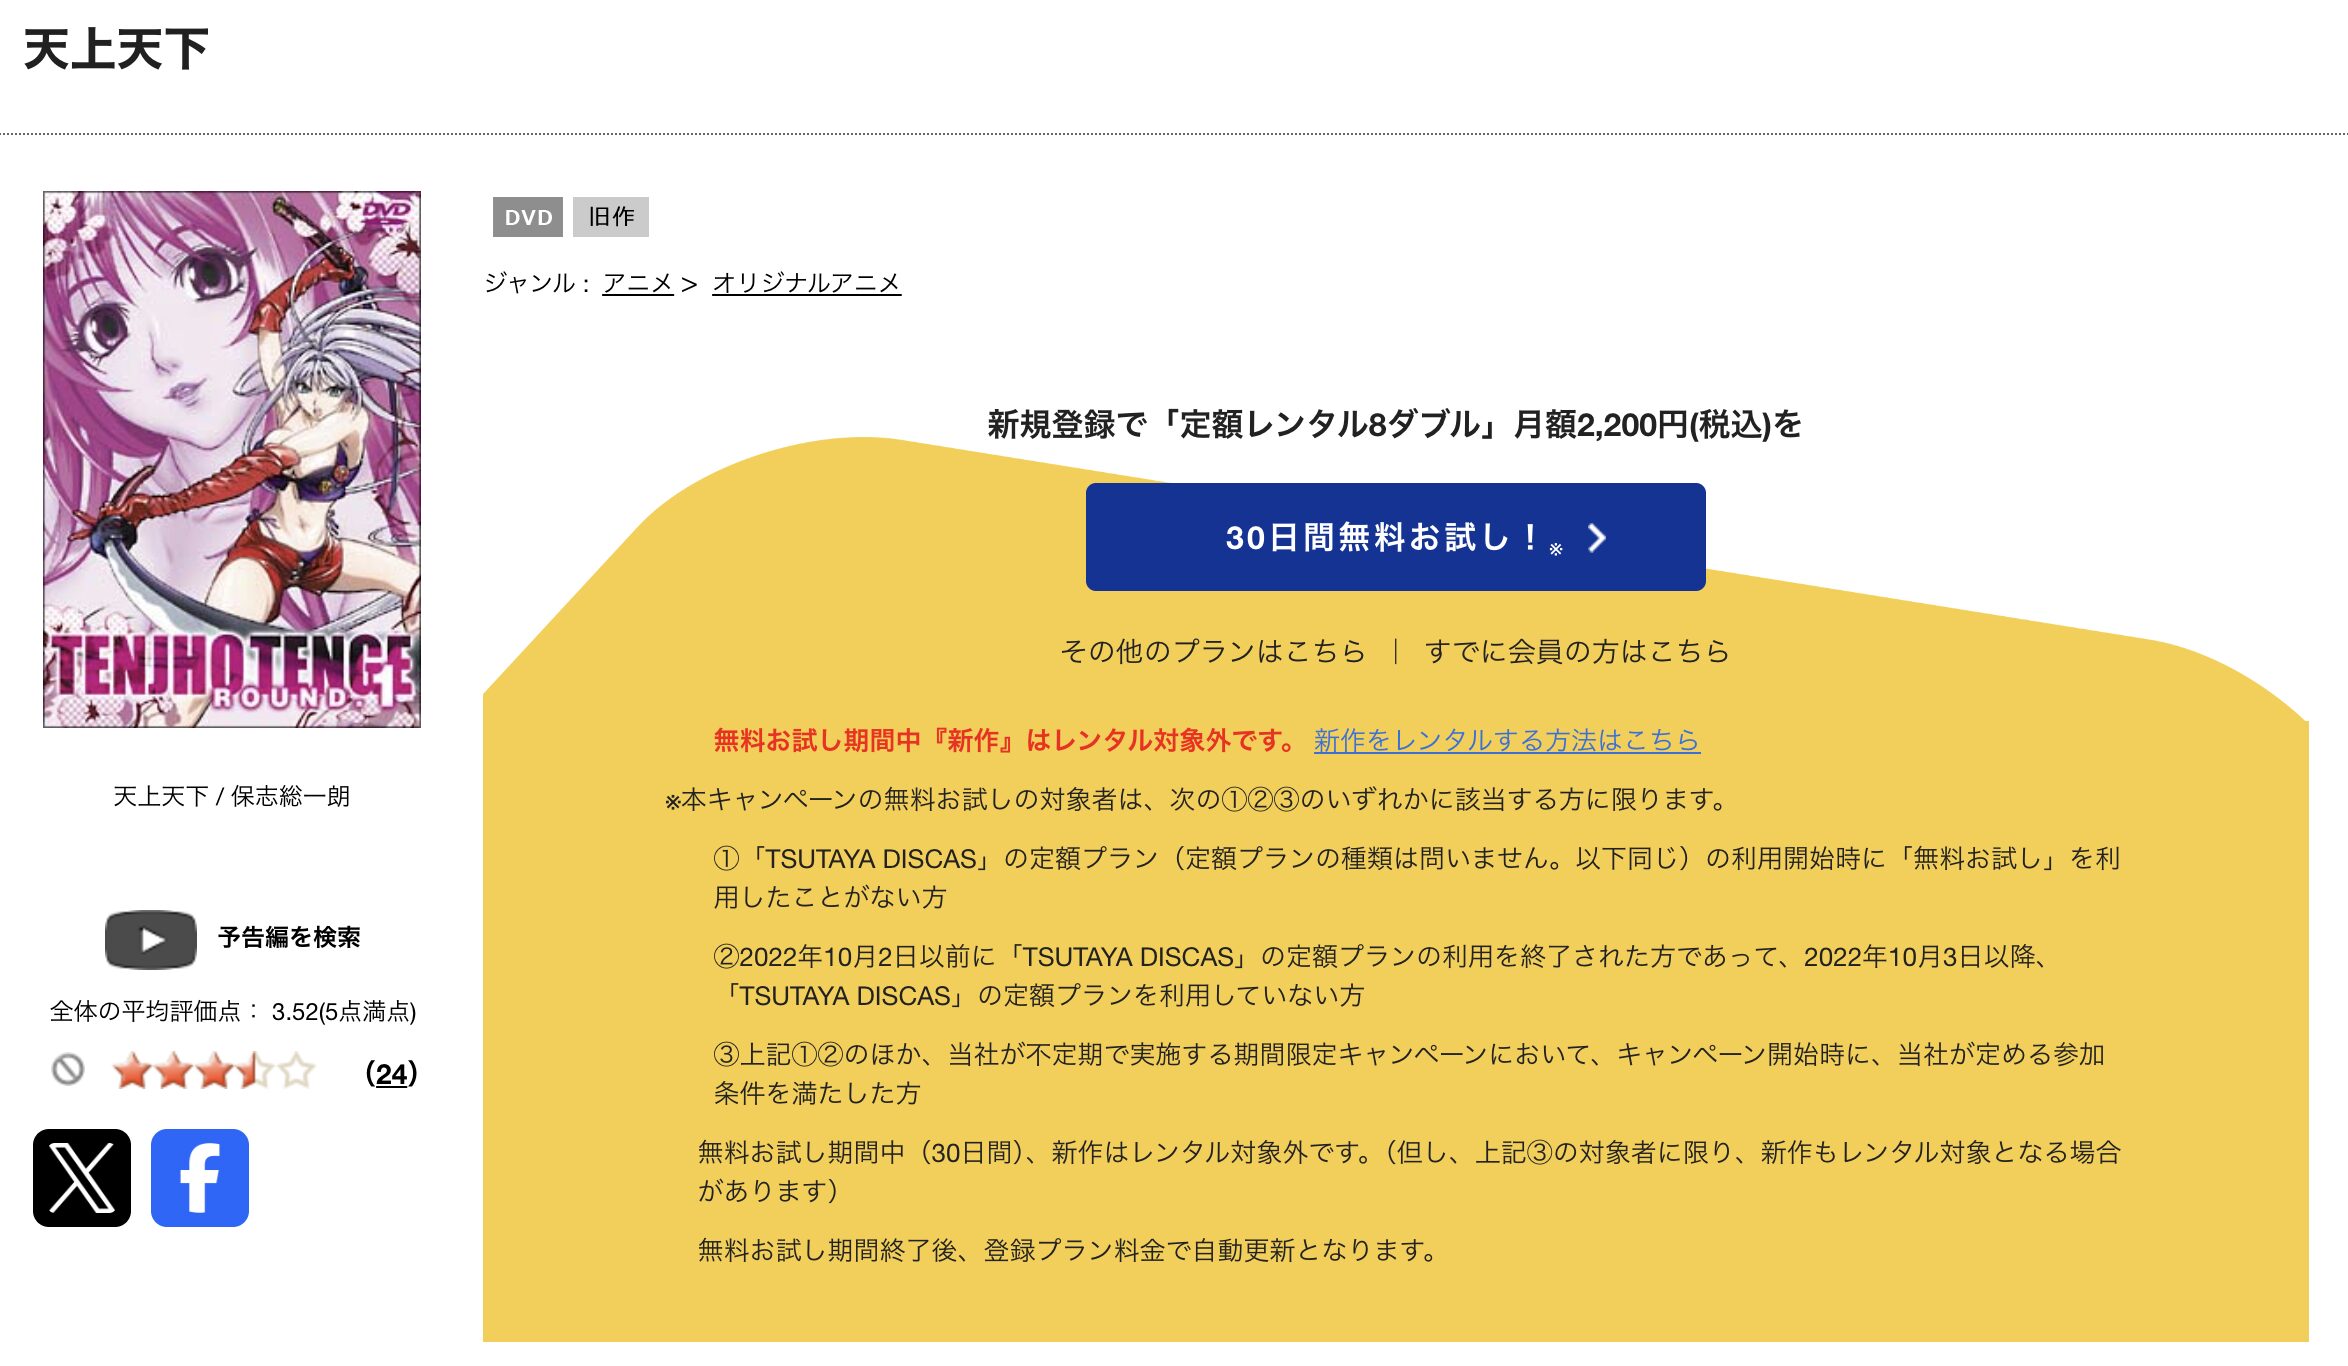Click the 無料お試し期間終了後 auto-renewal line

tap(1068, 1250)
